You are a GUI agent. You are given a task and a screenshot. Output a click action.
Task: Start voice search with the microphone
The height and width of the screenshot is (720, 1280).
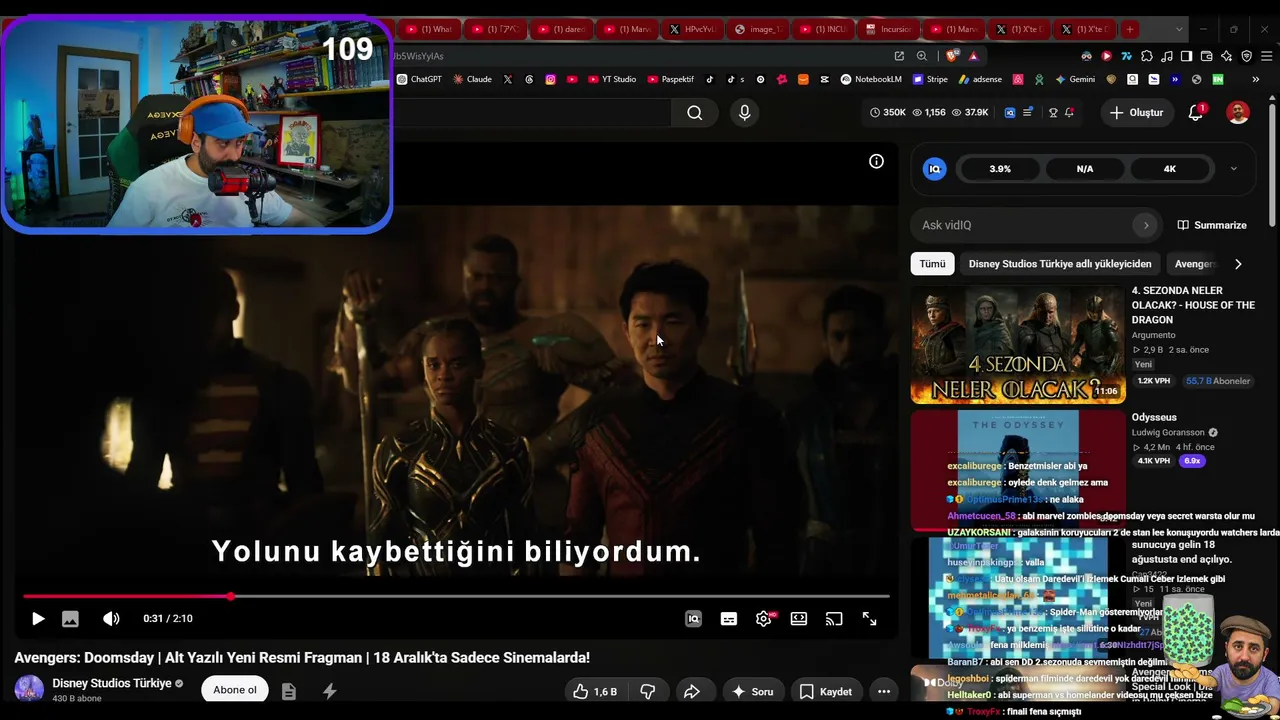click(744, 113)
